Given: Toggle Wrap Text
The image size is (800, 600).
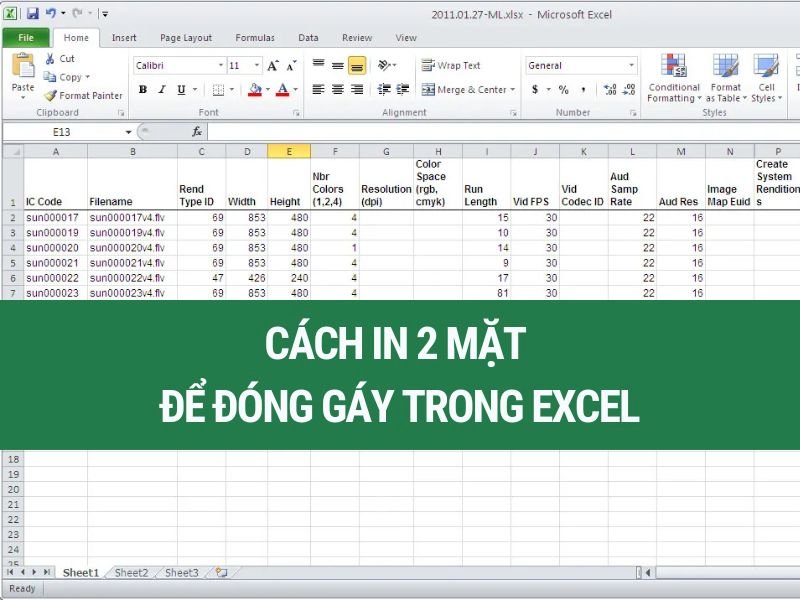Looking at the screenshot, I should point(451,65).
